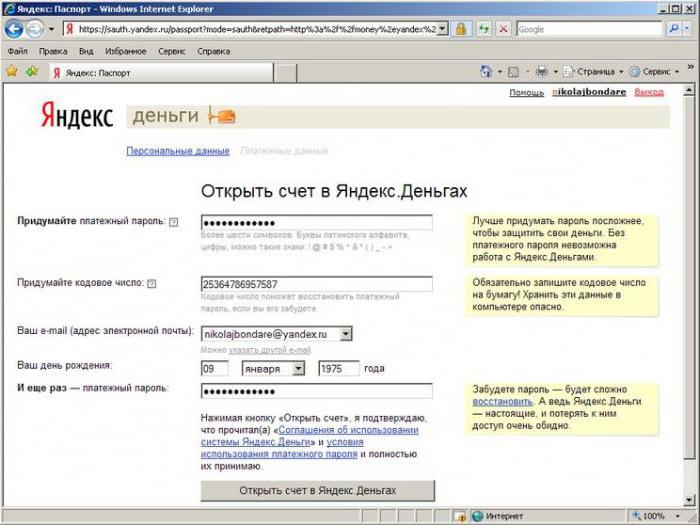Click указать другой e-mail link
Screen dimensions: 700x525
270,350
